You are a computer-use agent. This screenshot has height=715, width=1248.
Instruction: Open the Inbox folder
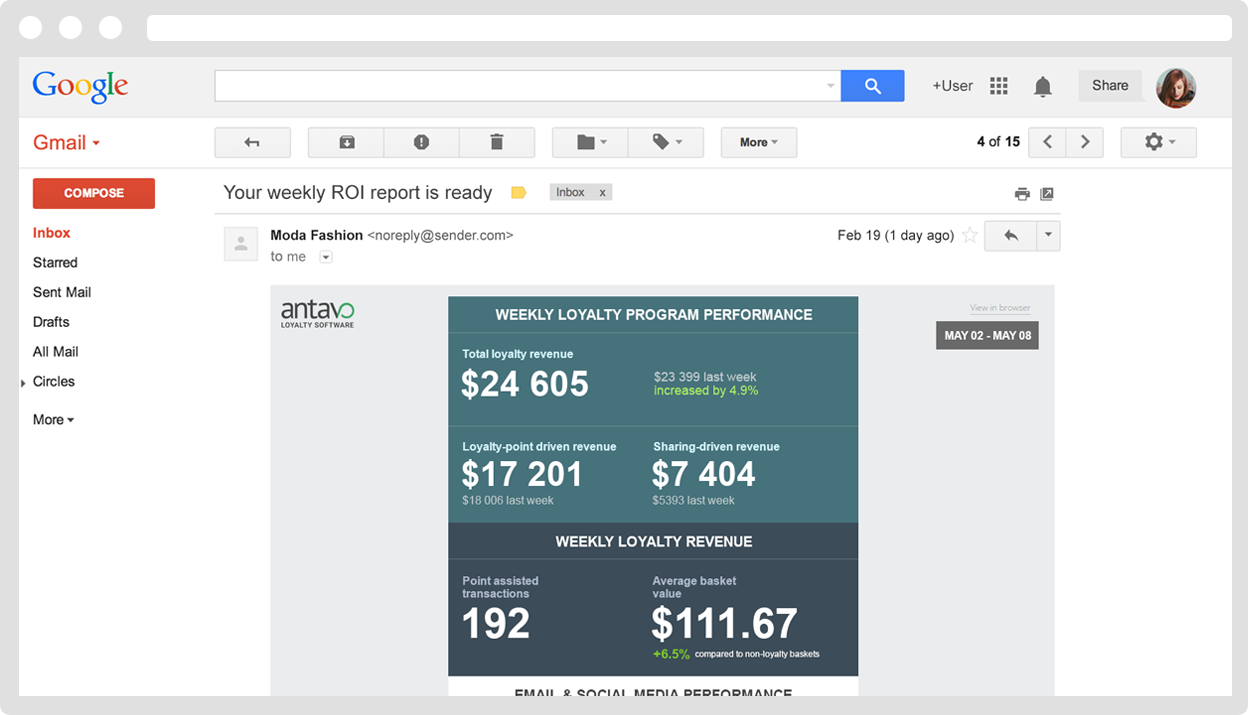(x=52, y=233)
